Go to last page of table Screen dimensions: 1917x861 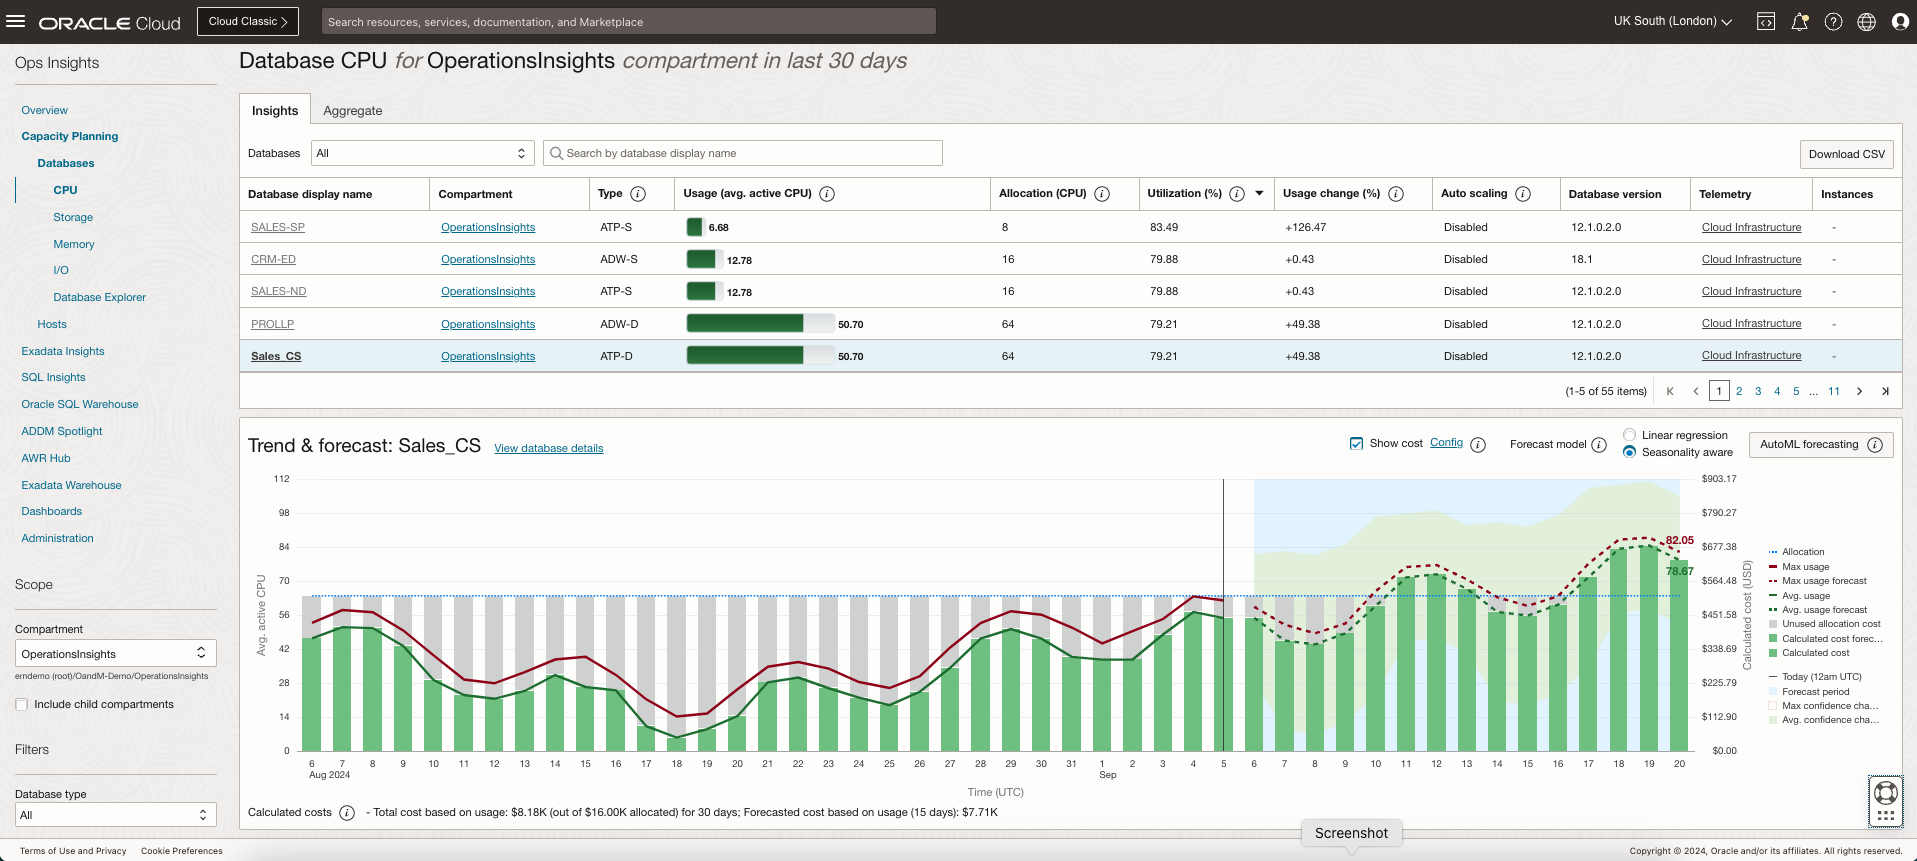point(1885,391)
